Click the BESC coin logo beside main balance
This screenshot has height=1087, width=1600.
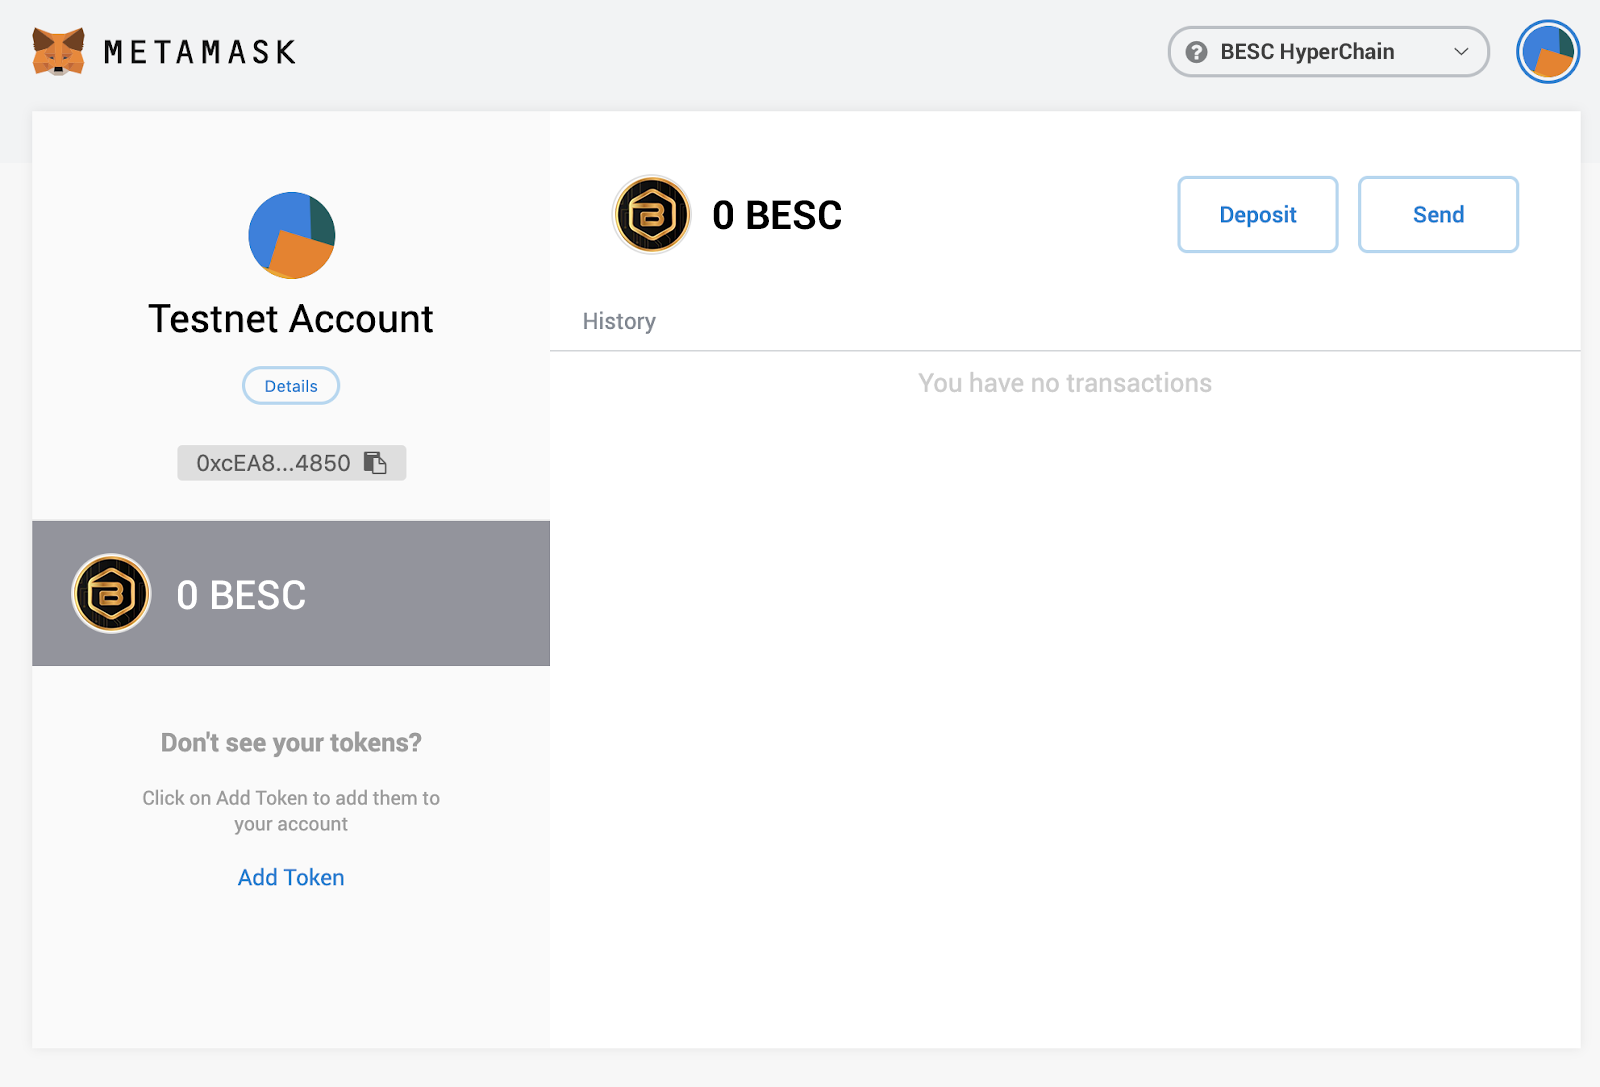pos(652,215)
